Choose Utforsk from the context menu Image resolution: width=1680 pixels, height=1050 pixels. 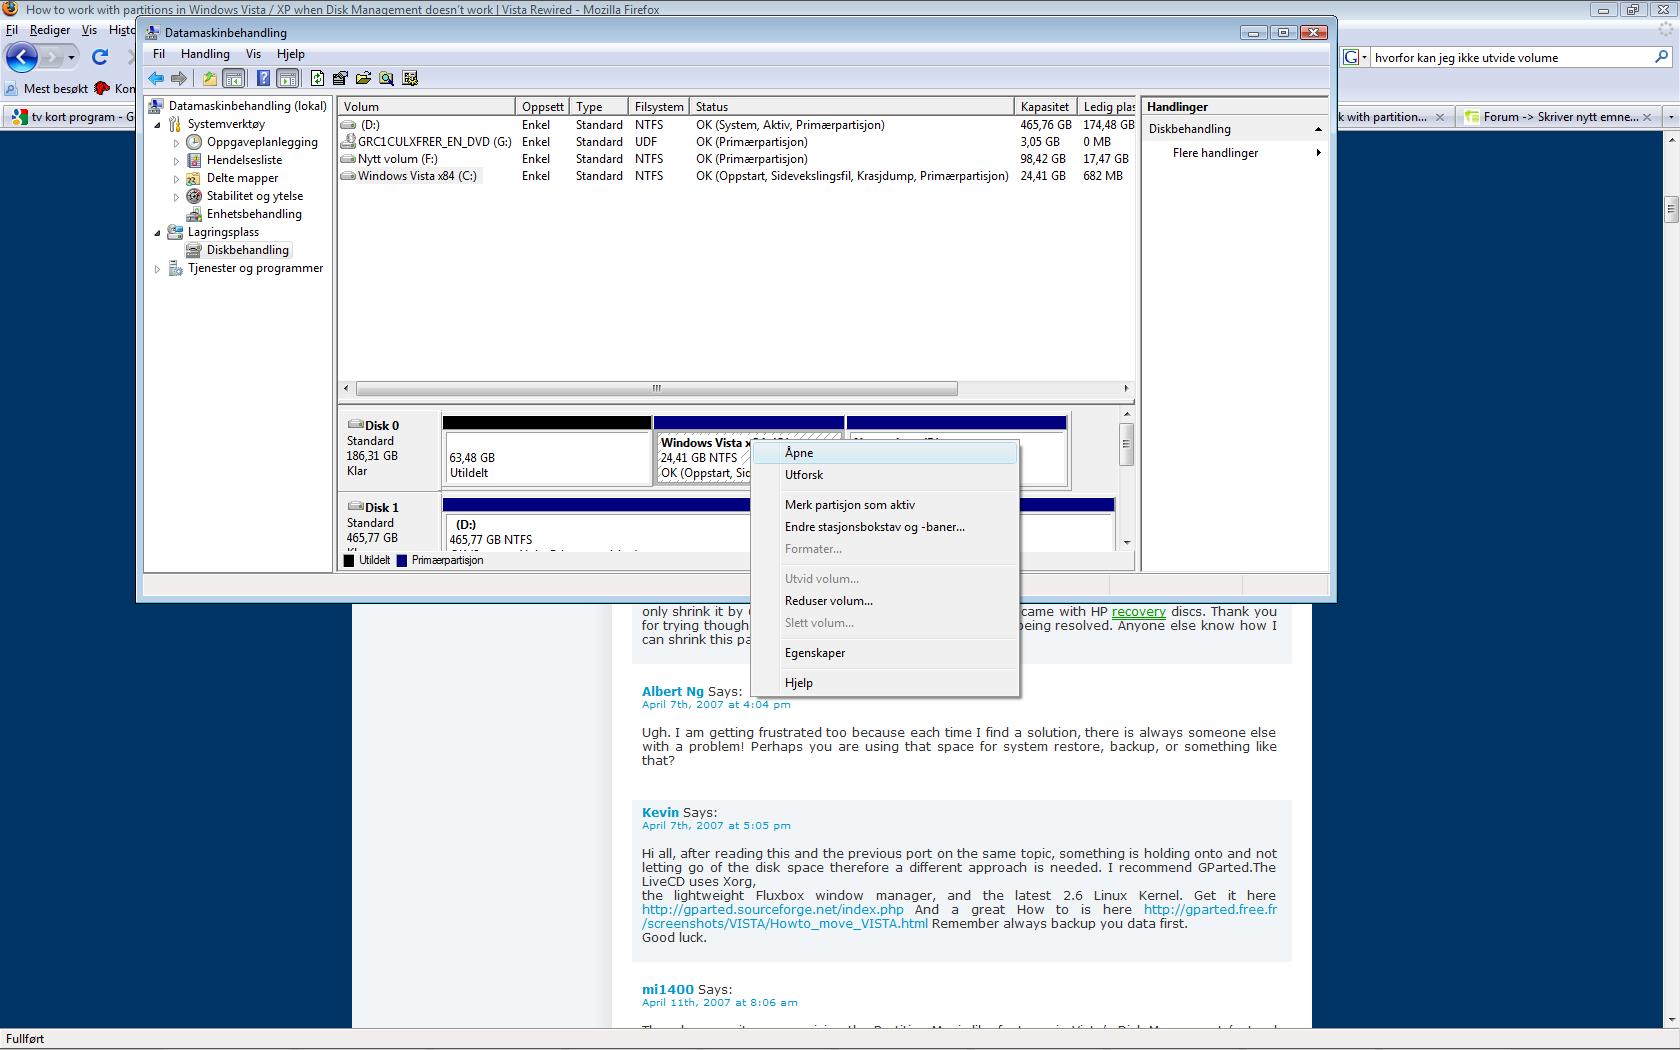click(x=885, y=475)
